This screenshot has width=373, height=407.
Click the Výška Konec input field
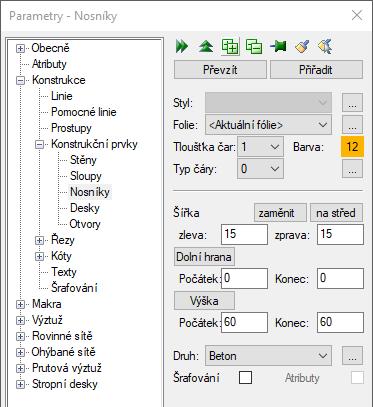pyautogui.click(x=340, y=322)
